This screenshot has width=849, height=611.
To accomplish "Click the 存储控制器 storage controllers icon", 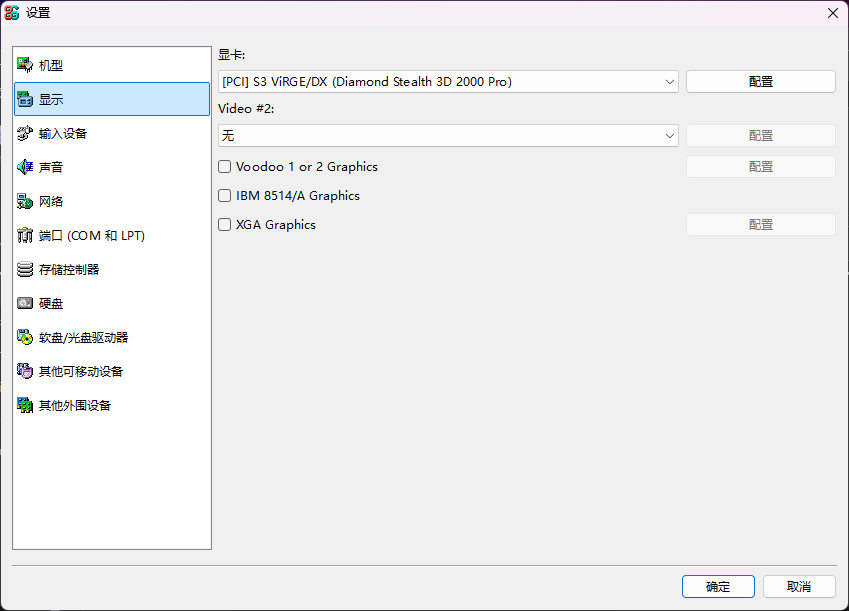I will pos(25,269).
